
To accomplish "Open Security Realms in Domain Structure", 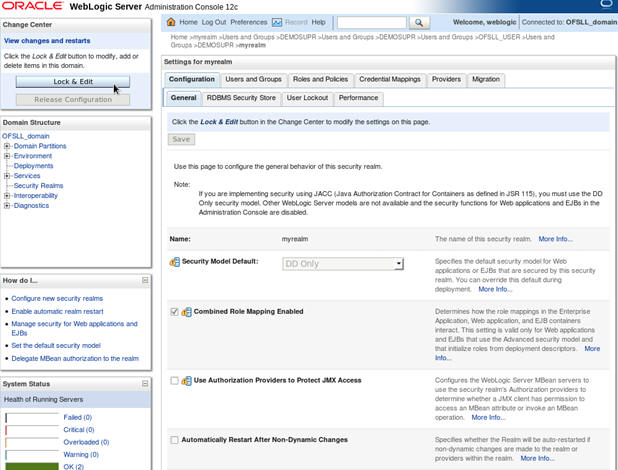I will pyautogui.click(x=38, y=186).
